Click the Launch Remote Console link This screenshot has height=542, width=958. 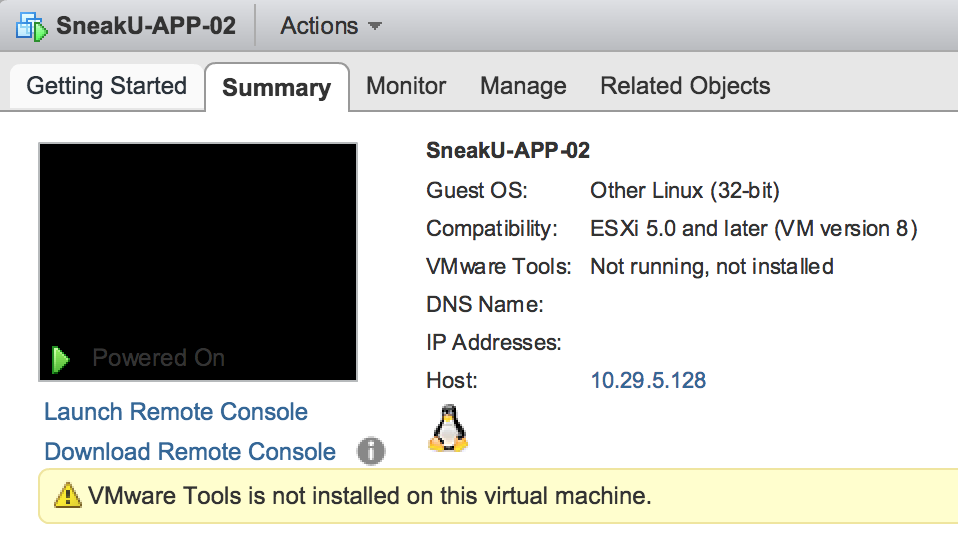tap(176, 412)
